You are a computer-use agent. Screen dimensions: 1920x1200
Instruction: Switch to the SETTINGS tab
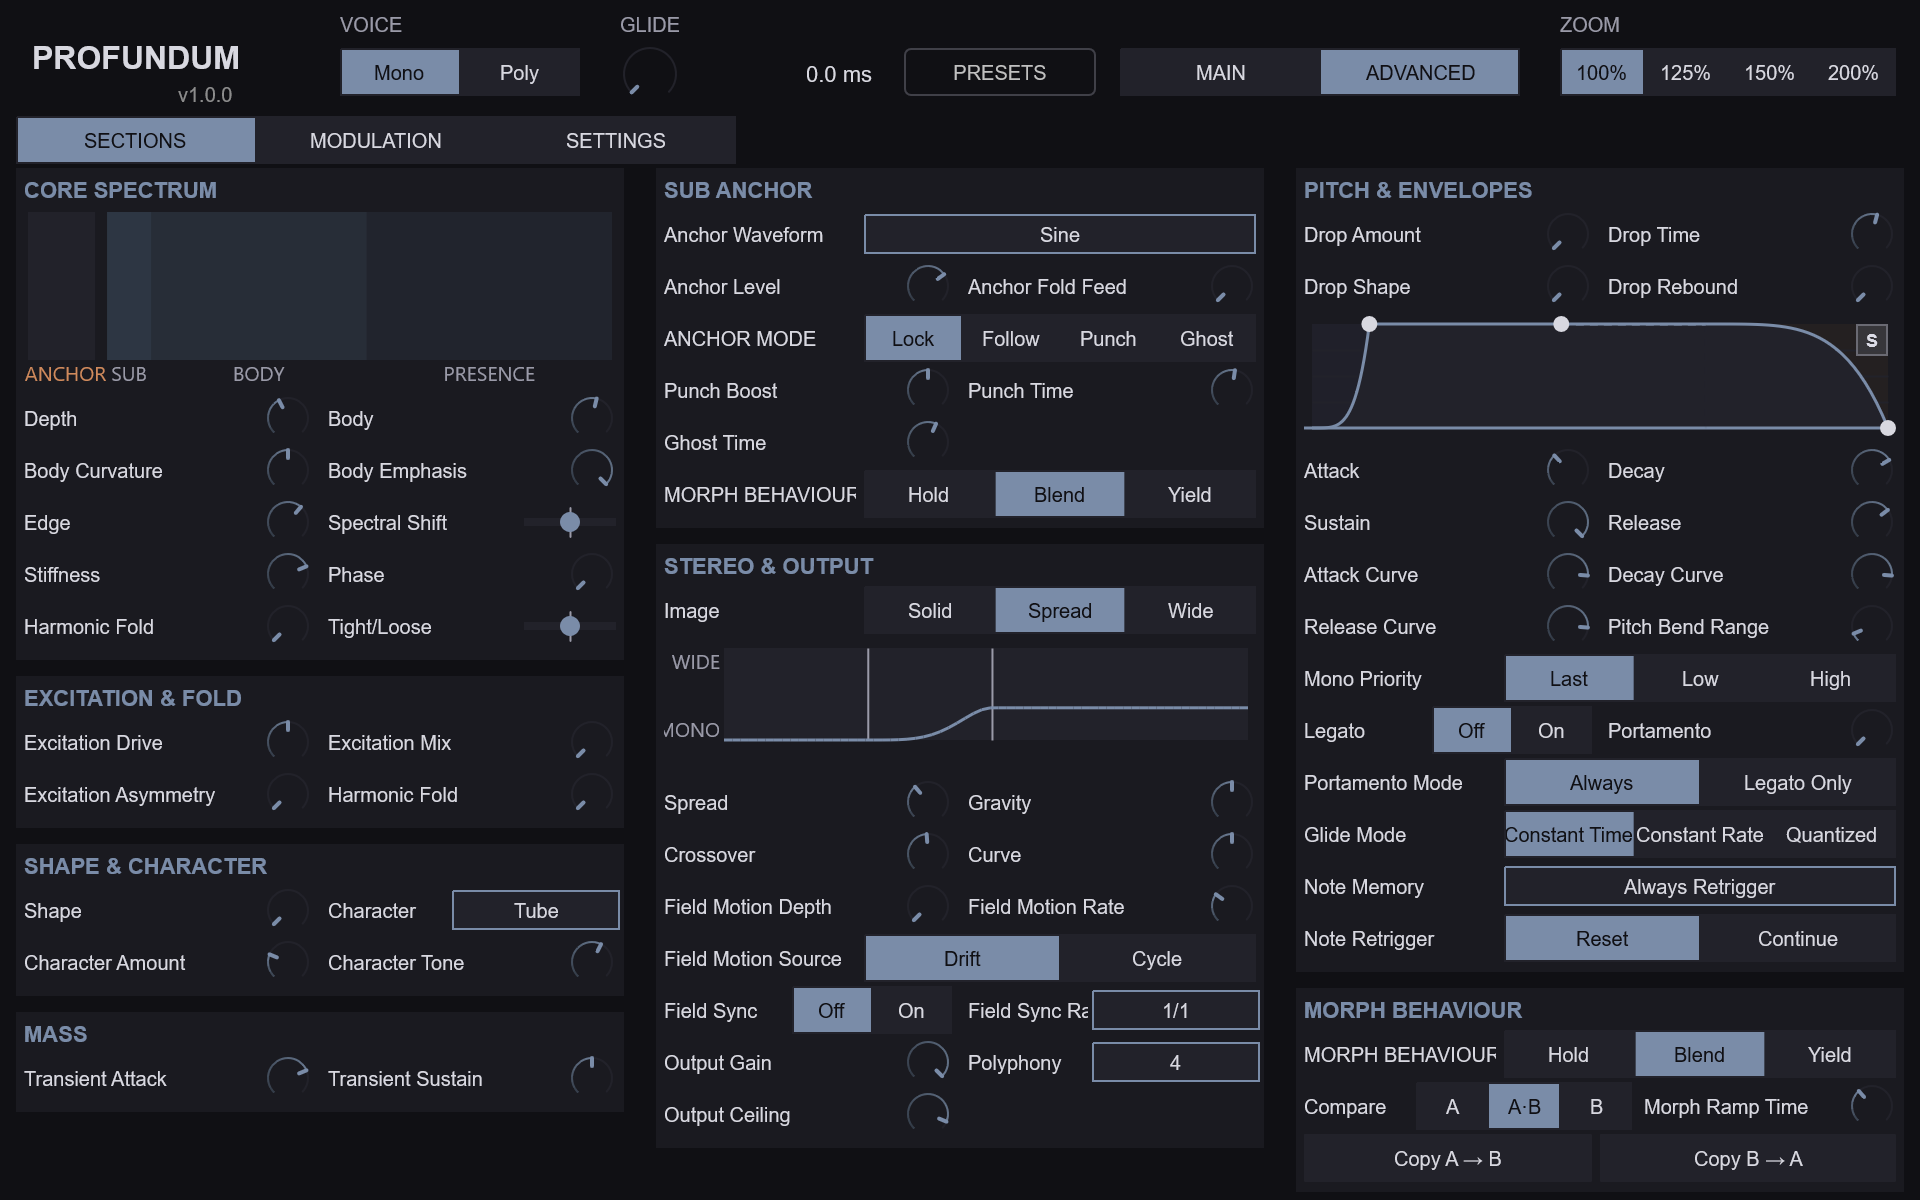pos(615,140)
